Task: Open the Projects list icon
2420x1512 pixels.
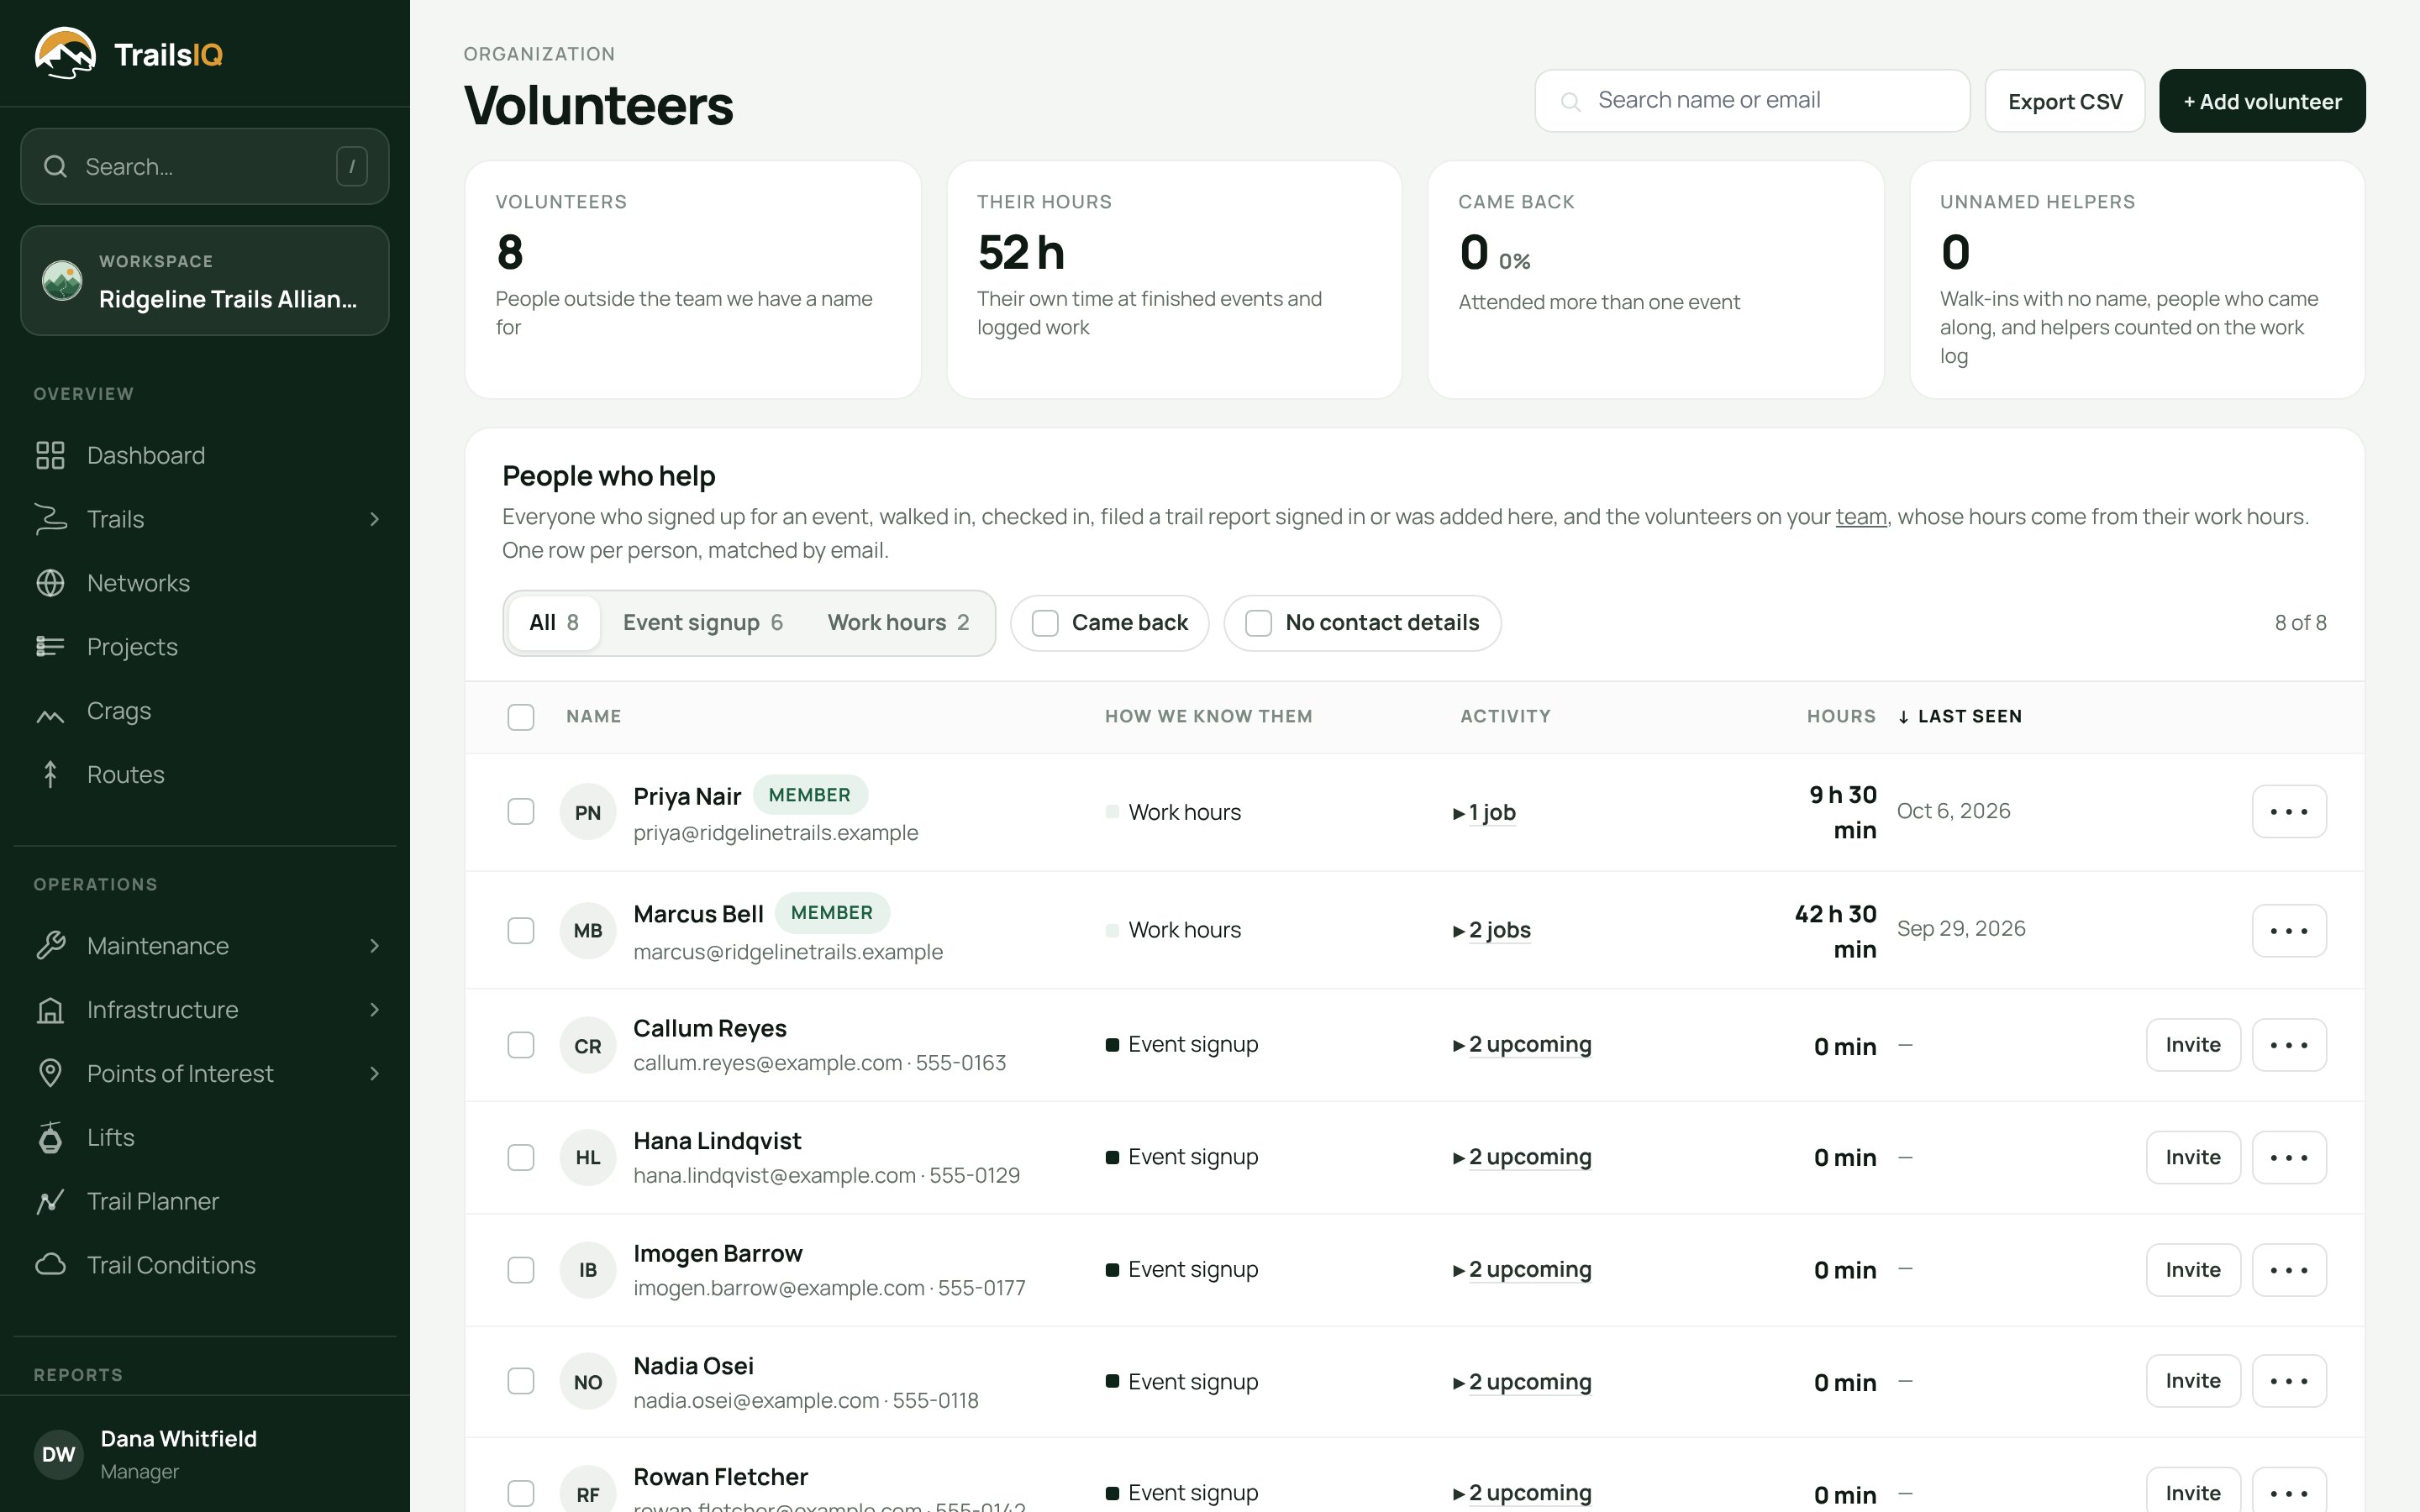Action: (x=50, y=647)
